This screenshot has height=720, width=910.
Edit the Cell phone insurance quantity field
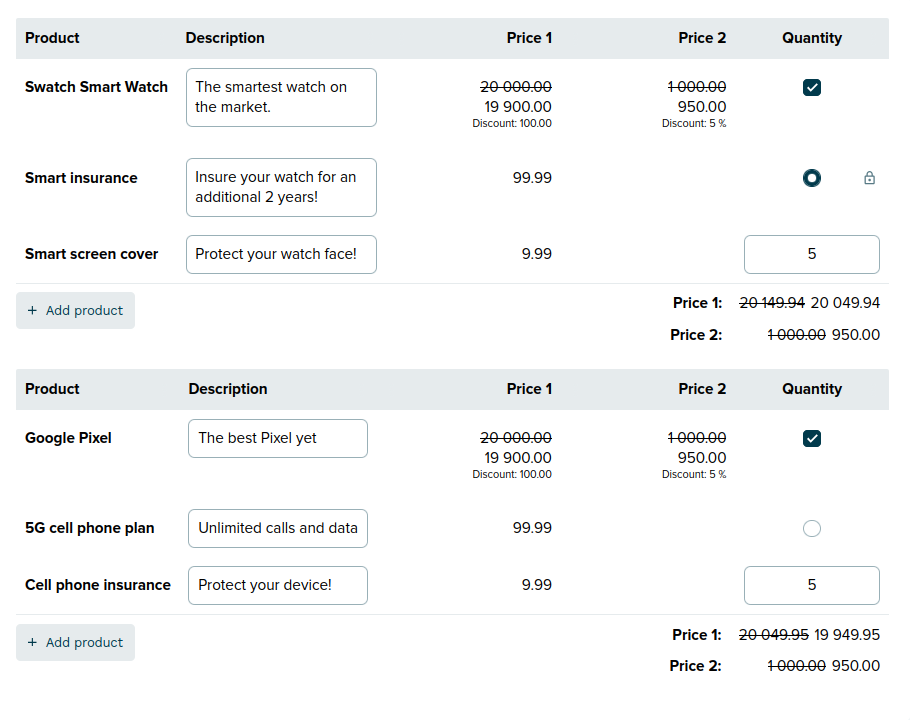(x=811, y=585)
